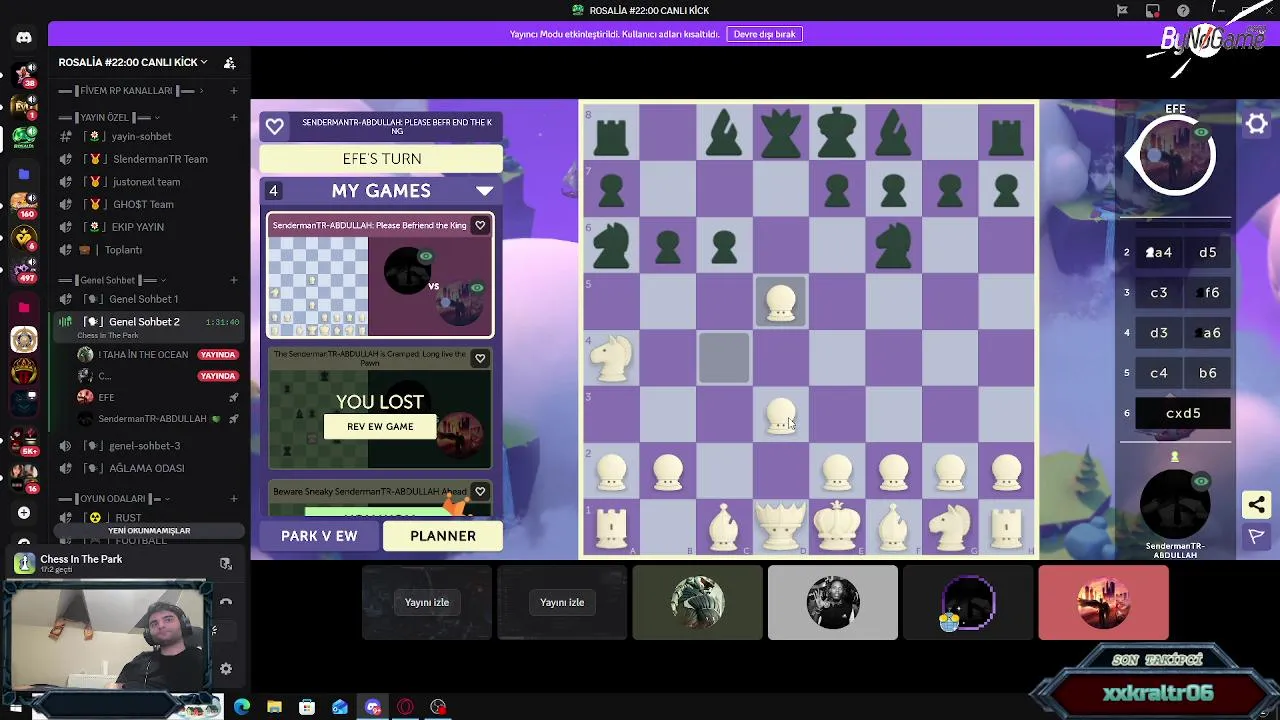Click the add a server plus icon
Image resolution: width=1280 pixels, height=720 pixels.
[x=24, y=513]
